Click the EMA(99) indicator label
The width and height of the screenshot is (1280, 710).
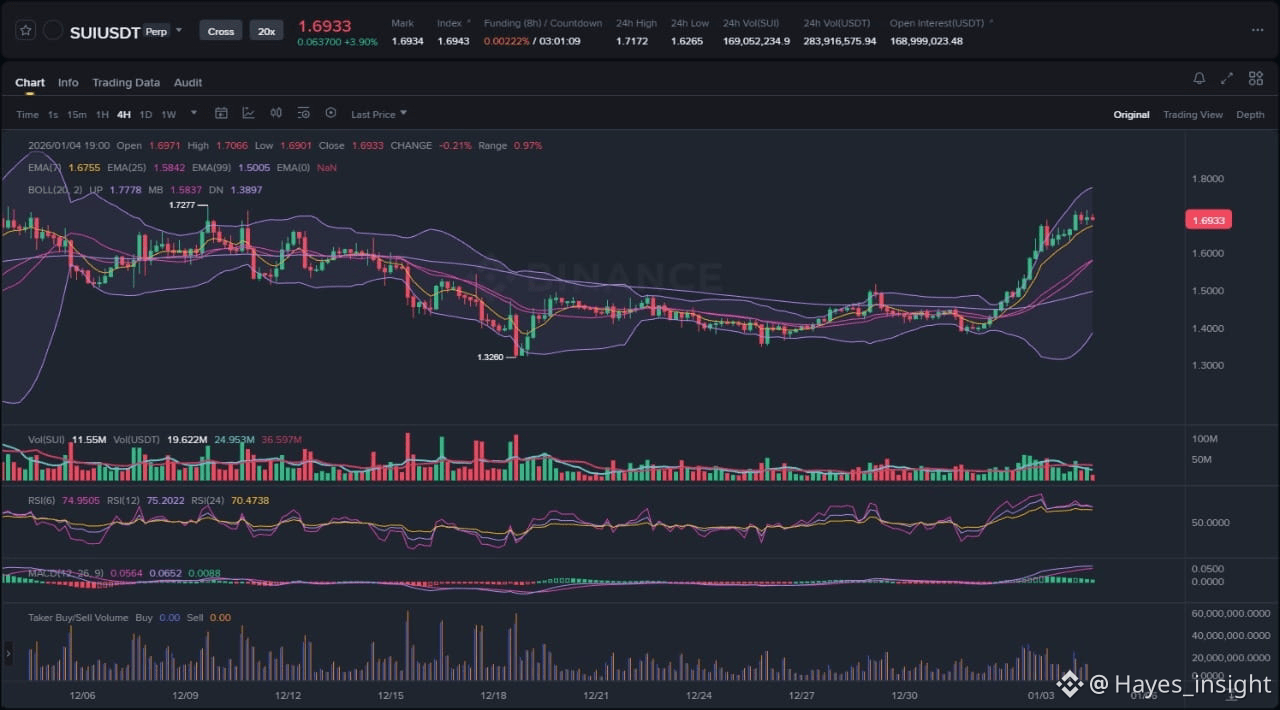(212, 168)
